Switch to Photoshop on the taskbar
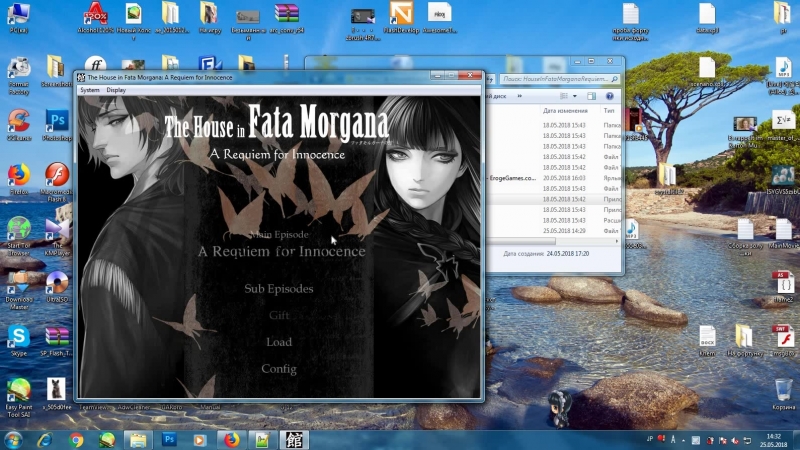The image size is (800, 450). tap(169, 440)
